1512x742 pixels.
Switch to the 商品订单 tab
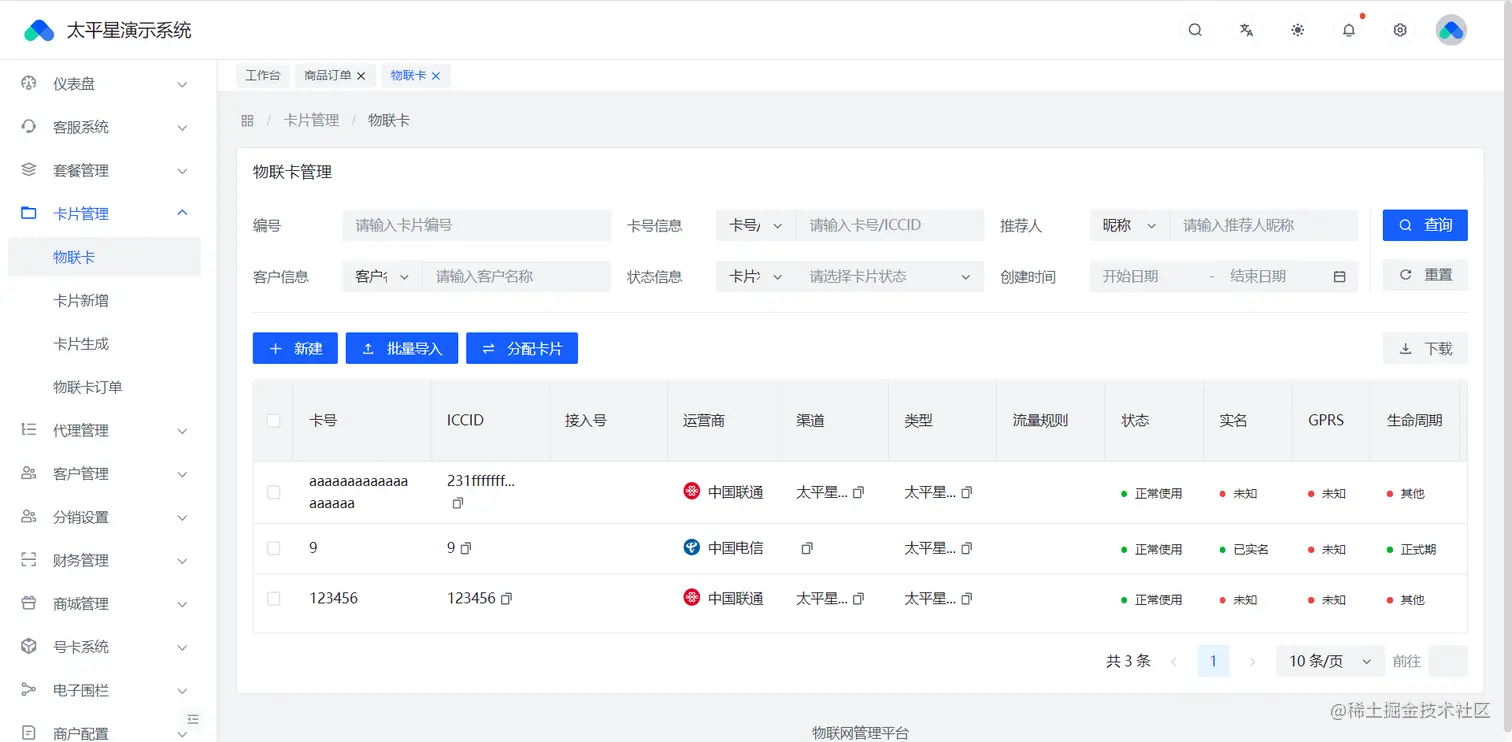(328, 76)
